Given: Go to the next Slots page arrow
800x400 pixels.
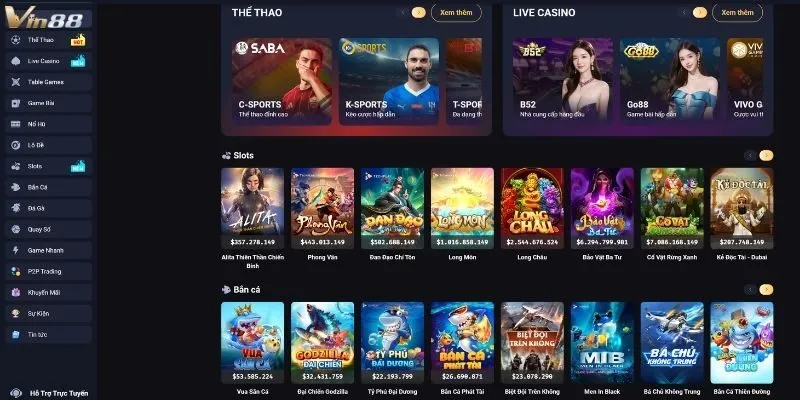Looking at the screenshot, I should 766,156.
